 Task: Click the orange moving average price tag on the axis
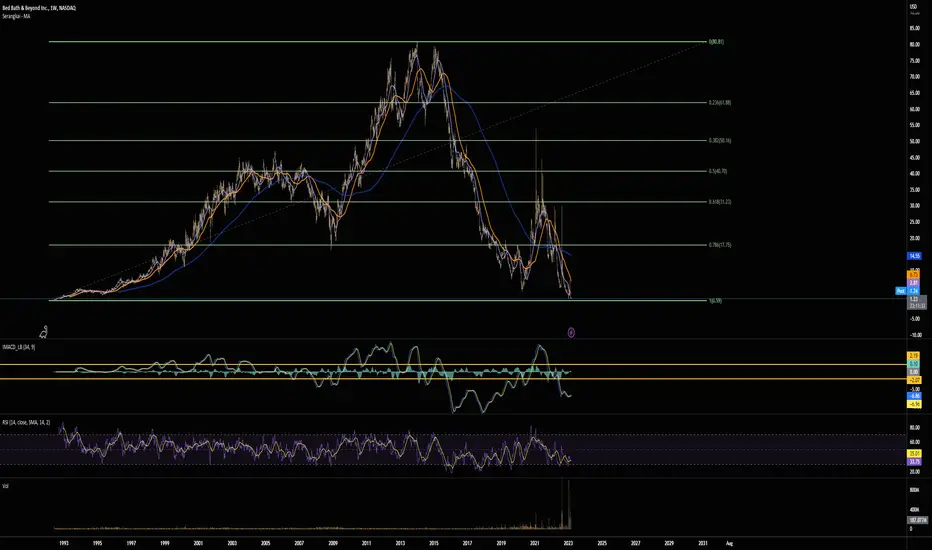point(914,275)
